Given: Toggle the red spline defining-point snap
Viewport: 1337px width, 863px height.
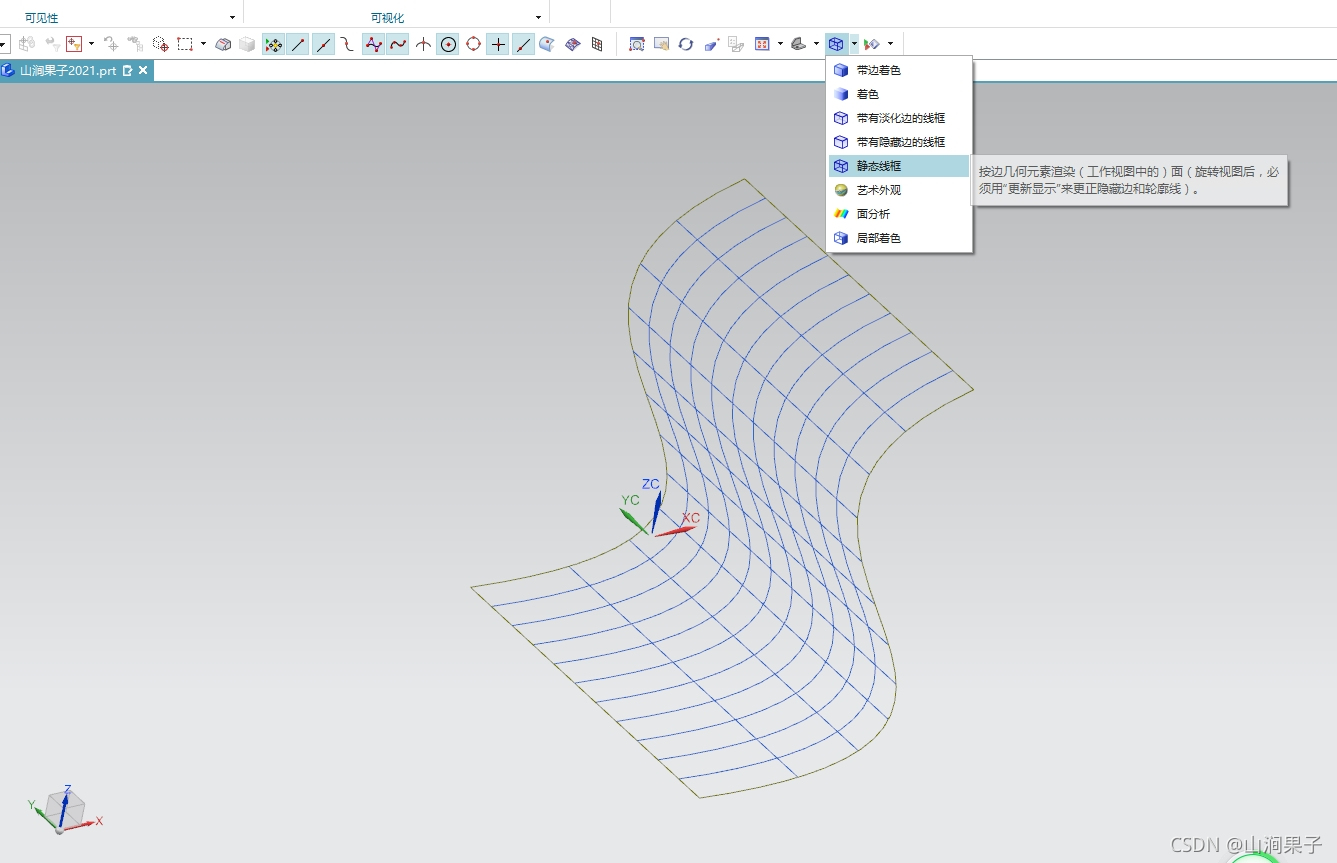Looking at the screenshot, I should tap(398, 44).
